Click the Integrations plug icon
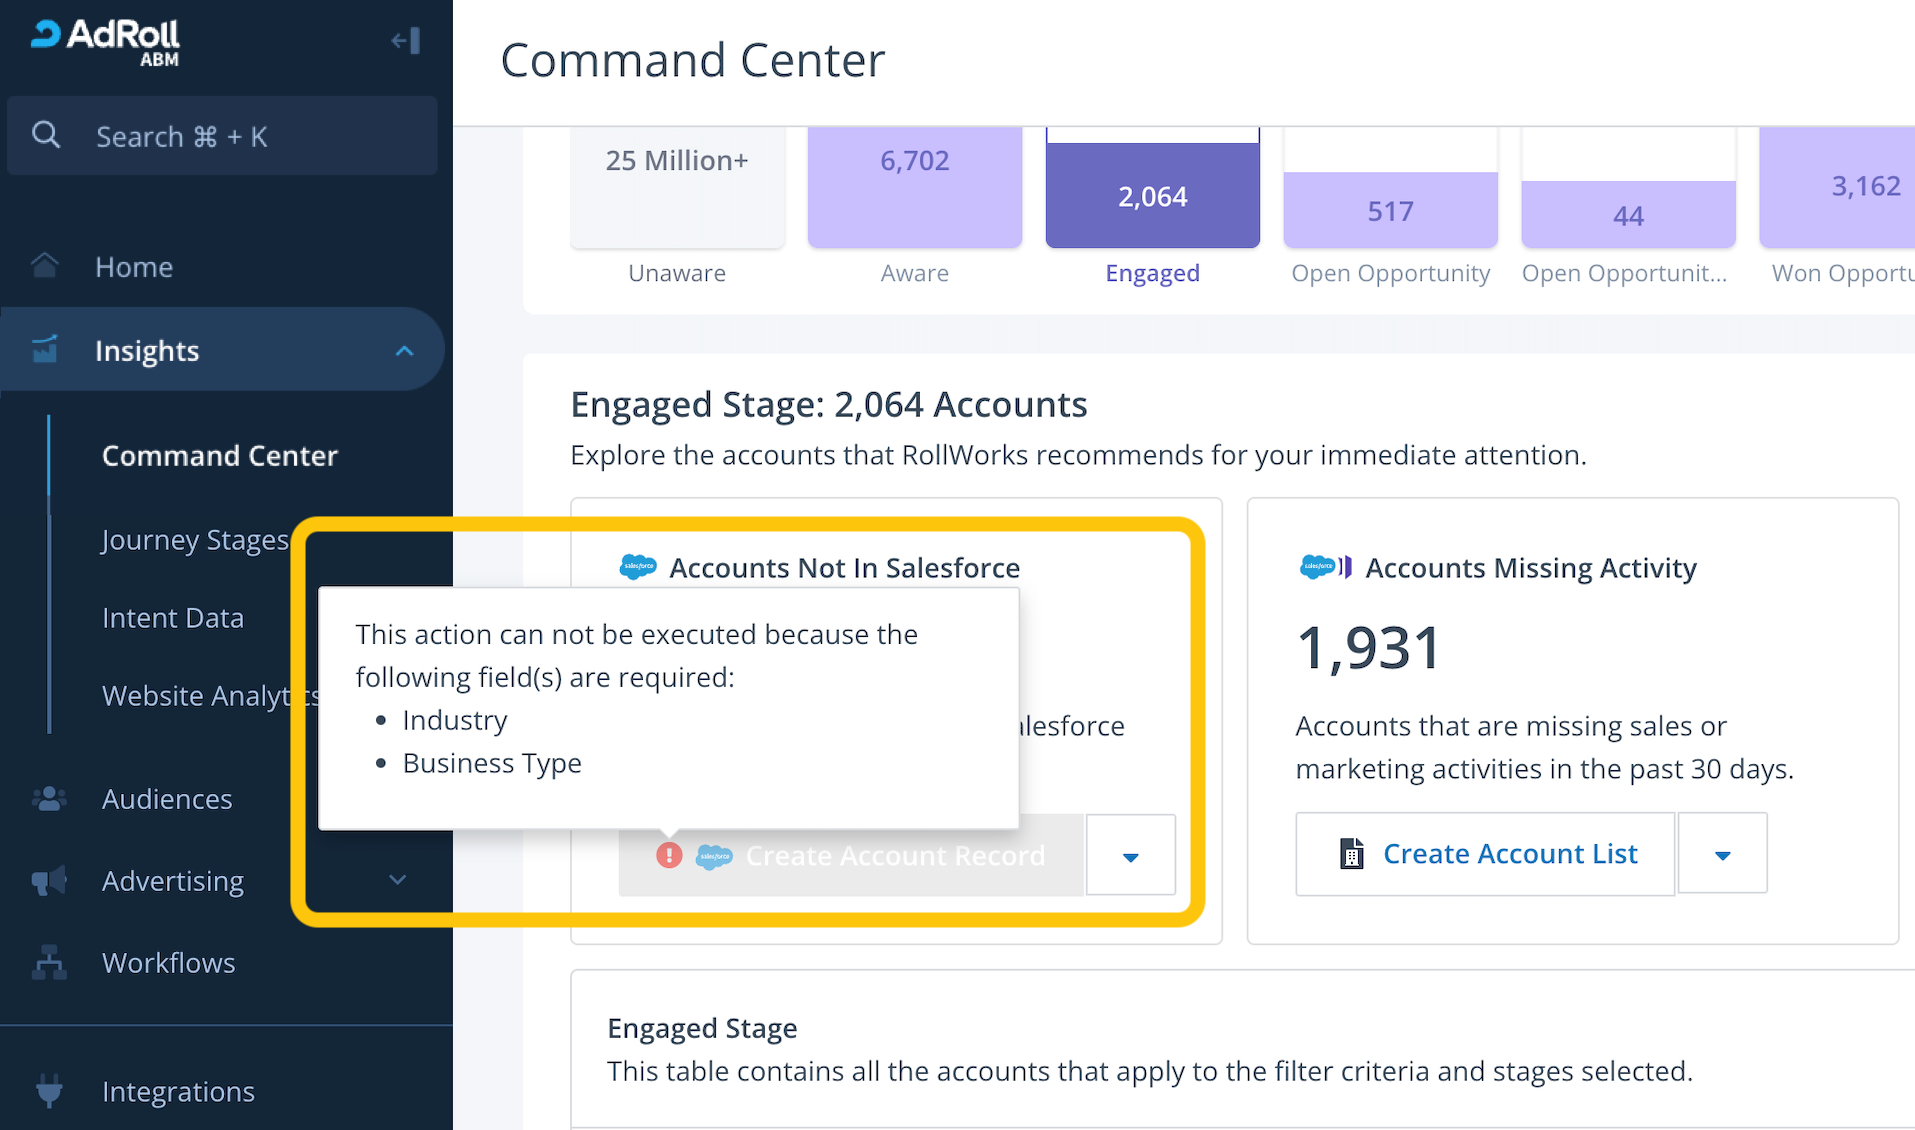Image resolution: width=1915 pixels, height=1130 pixels. pyautogui.click(x=49, y=1090)
